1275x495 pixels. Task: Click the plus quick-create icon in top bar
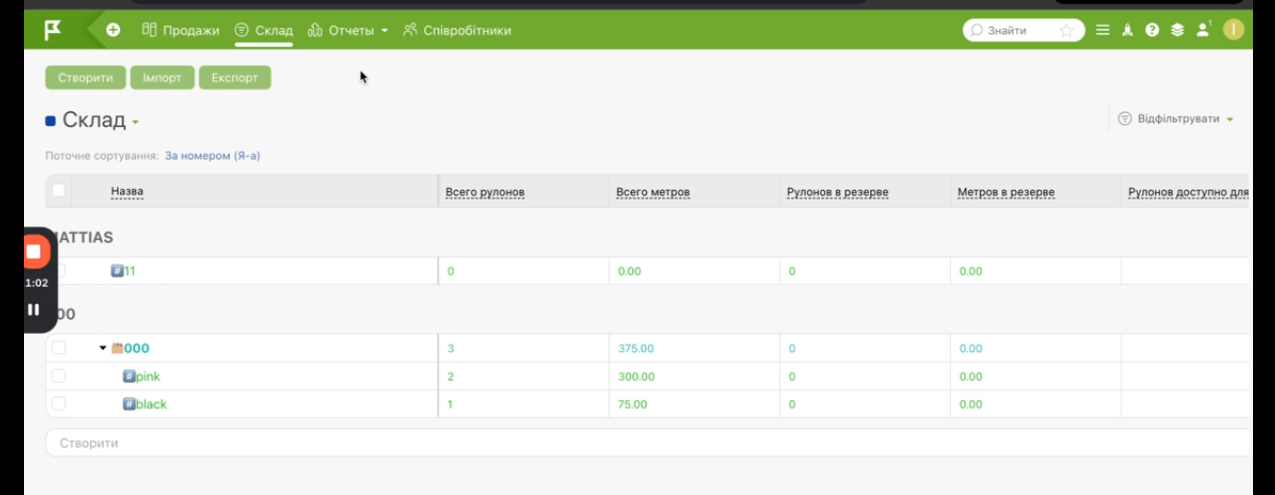point(113,30)
